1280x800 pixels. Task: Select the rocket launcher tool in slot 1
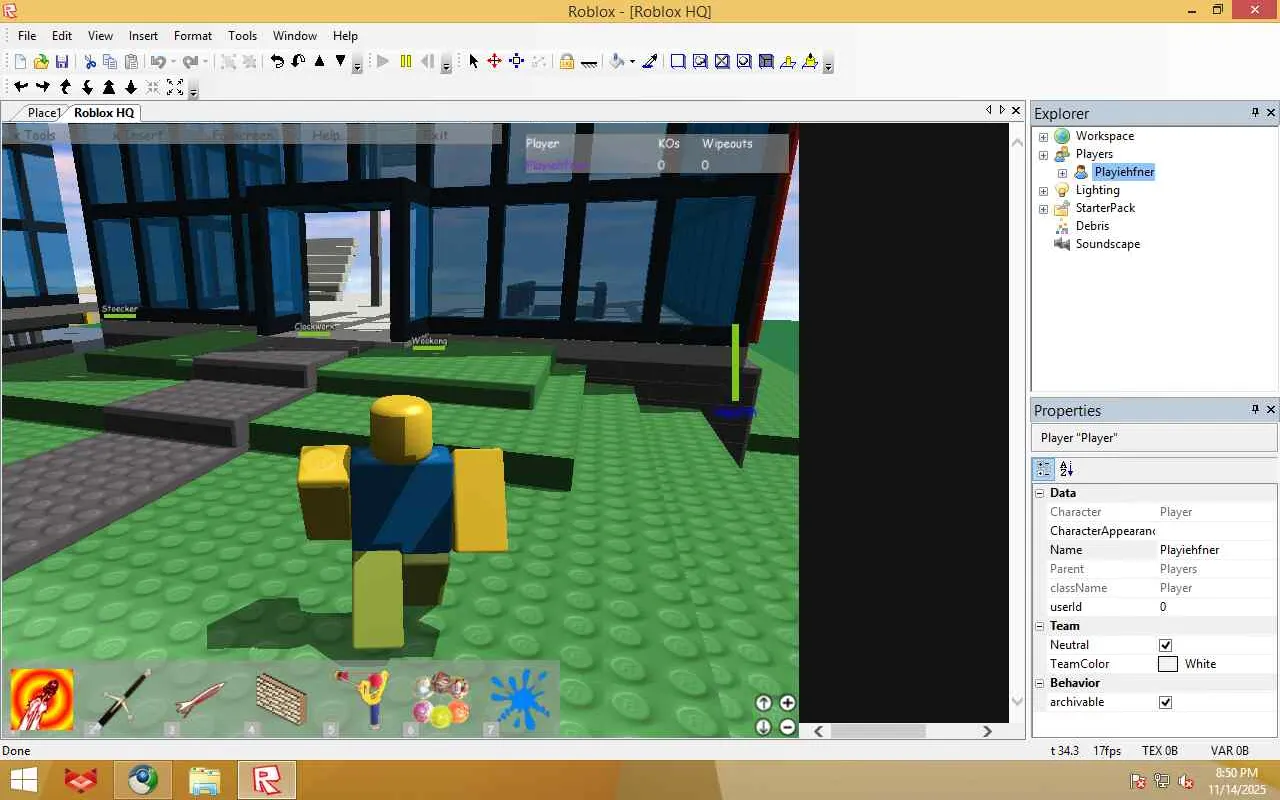pos(42,699)
